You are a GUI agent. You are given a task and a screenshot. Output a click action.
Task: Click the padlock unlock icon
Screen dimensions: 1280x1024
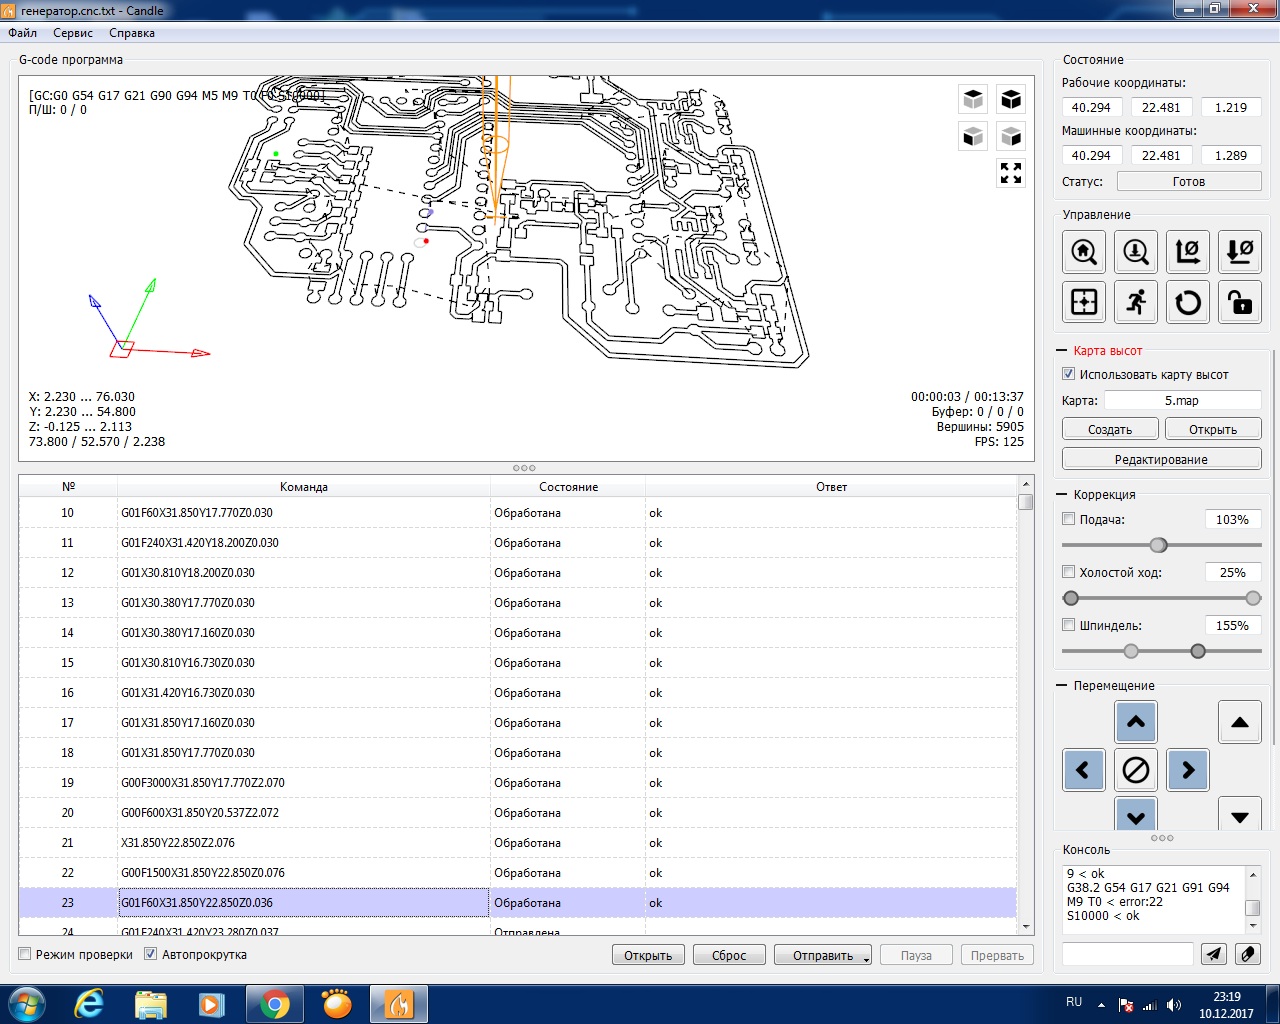point(1240,302)
